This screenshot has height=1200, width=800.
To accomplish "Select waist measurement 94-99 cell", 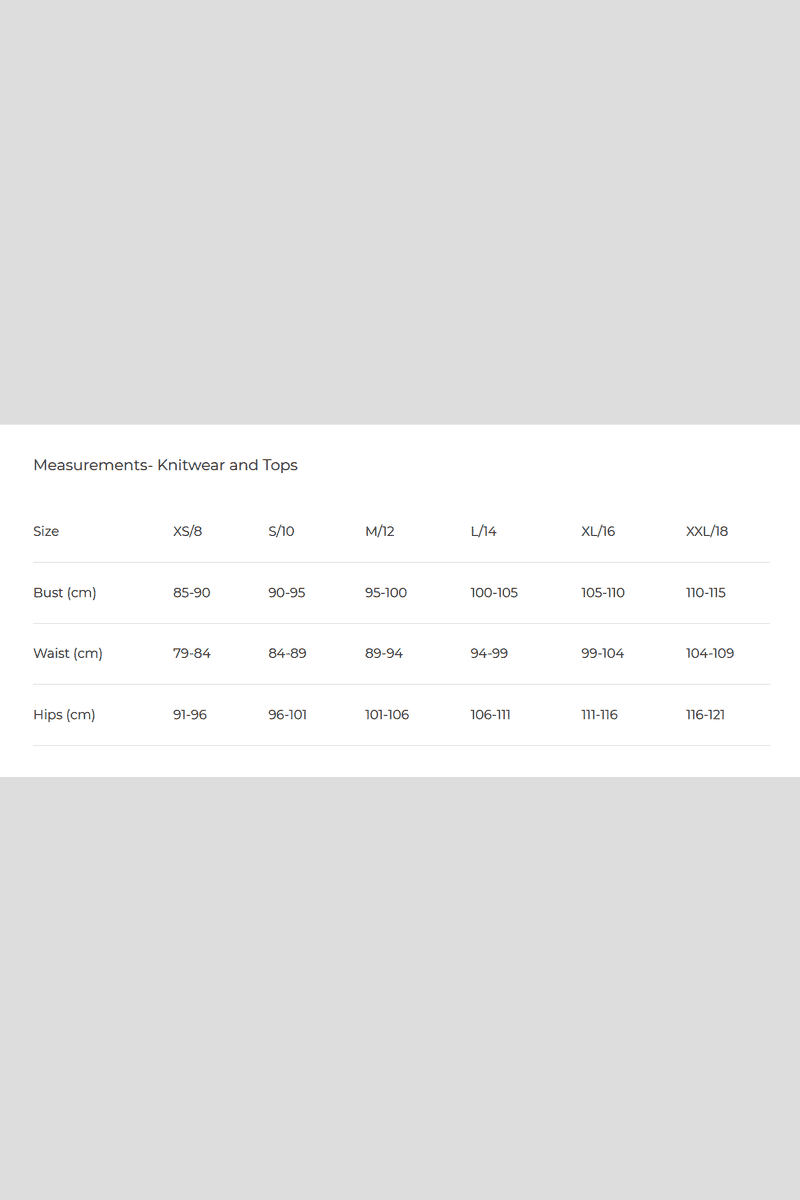I will [x=489, y=654].
